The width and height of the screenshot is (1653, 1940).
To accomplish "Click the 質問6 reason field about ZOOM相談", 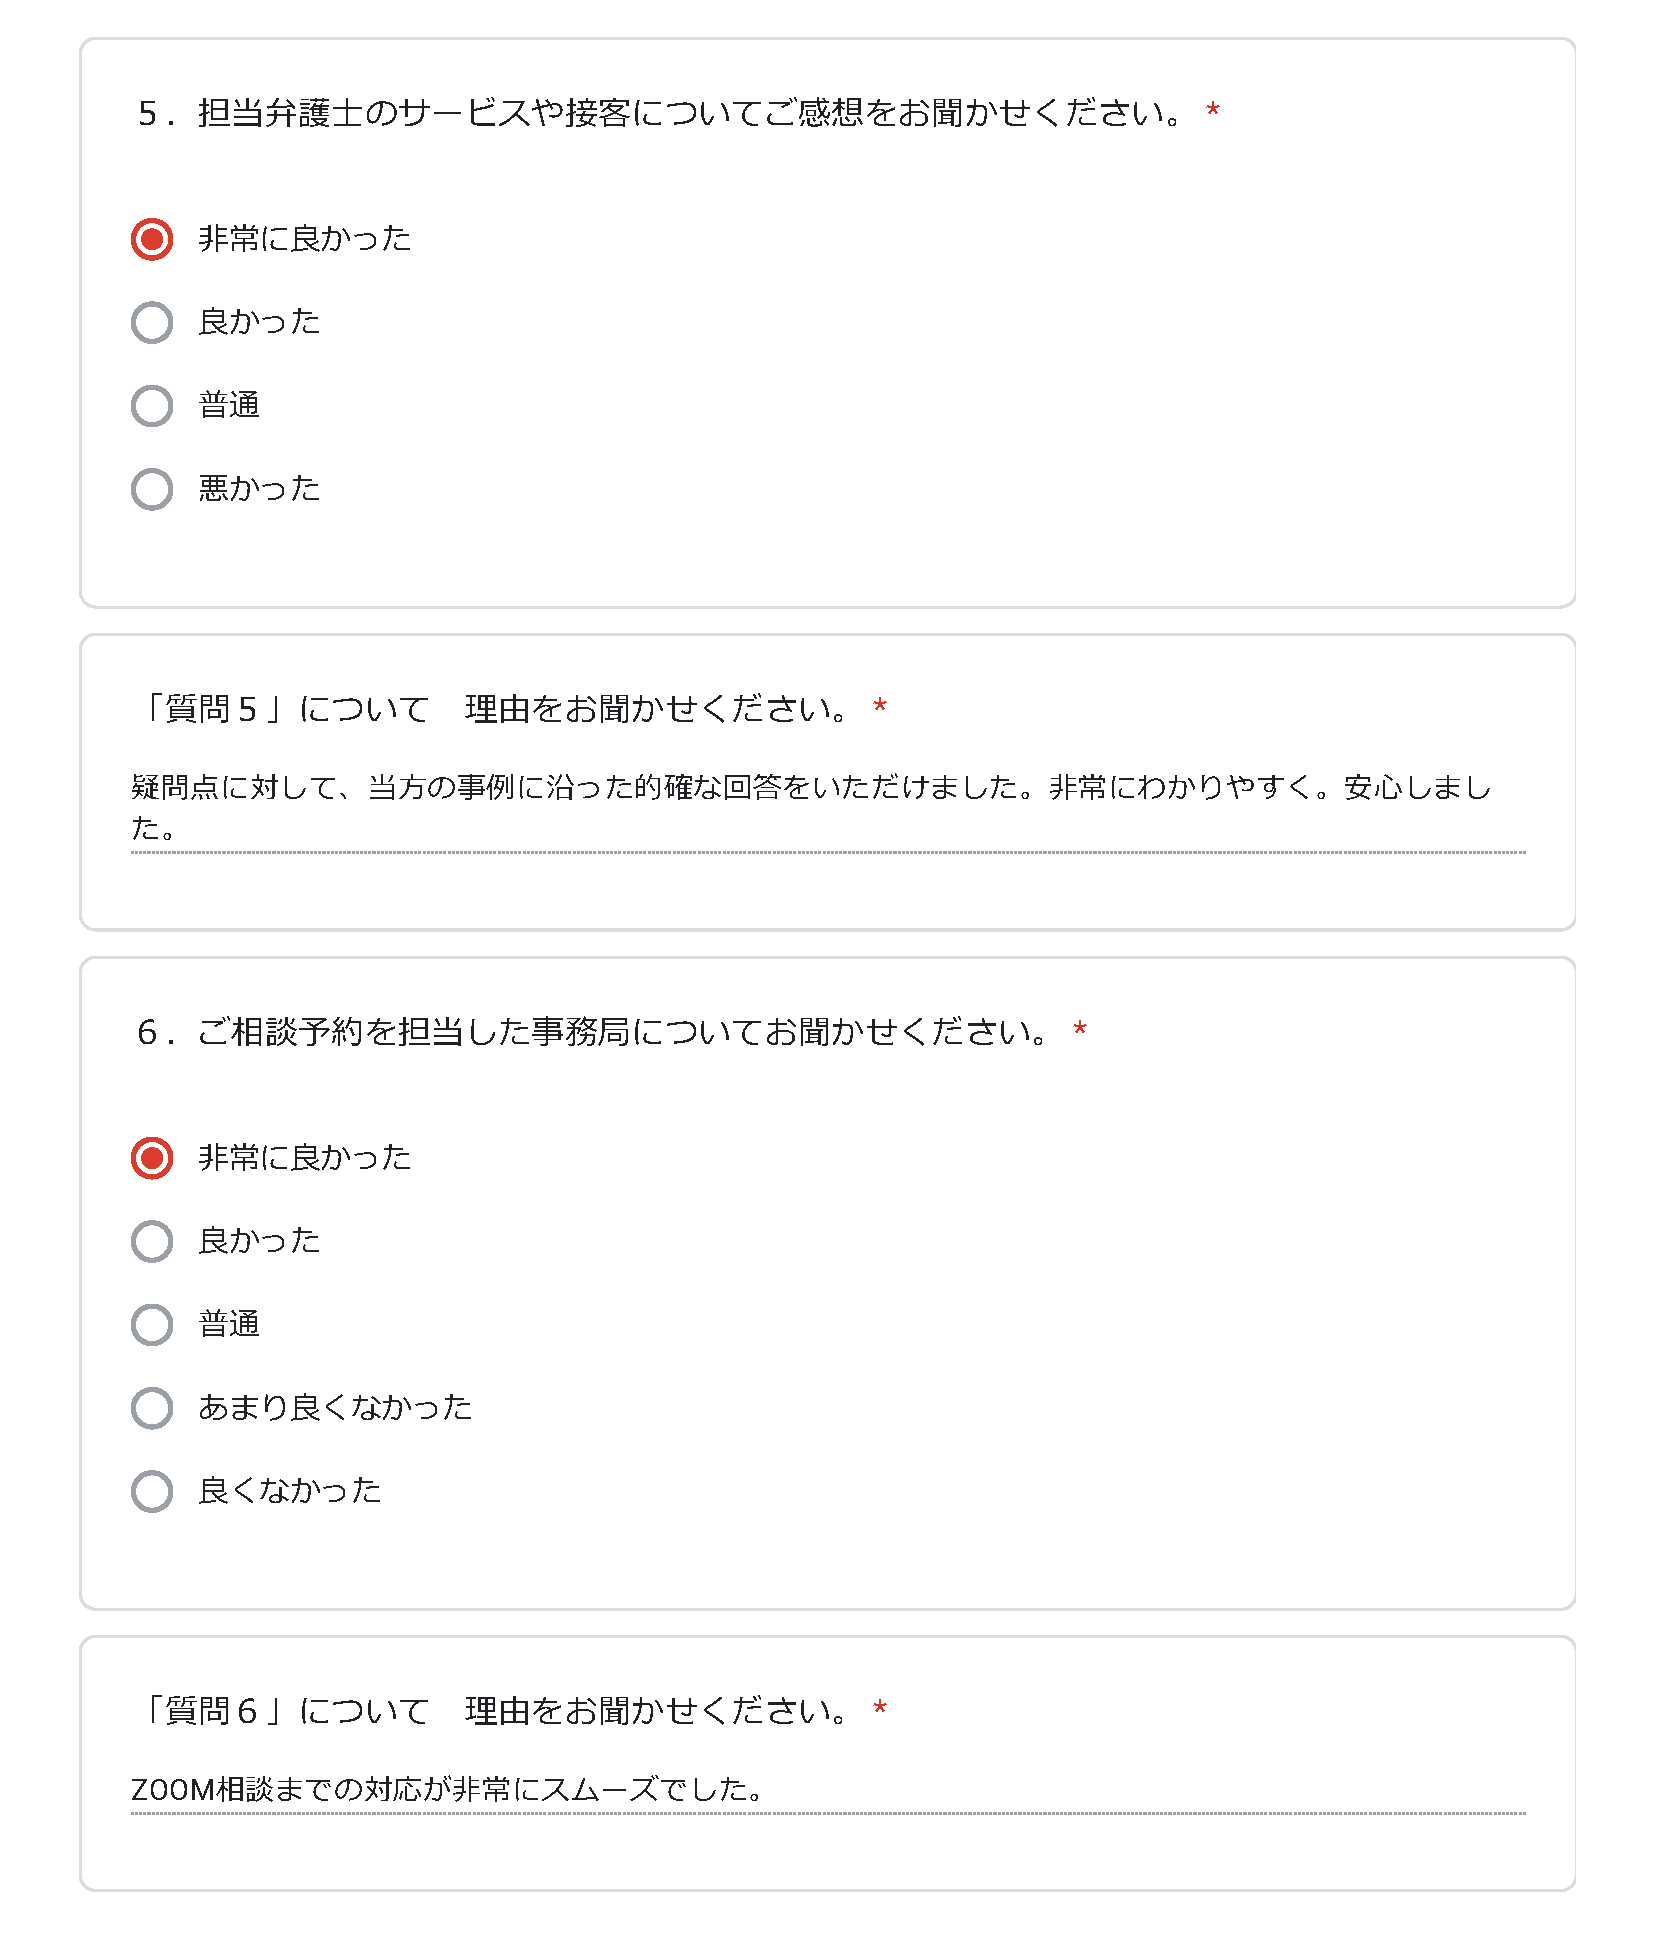I will click(828, 1790).
